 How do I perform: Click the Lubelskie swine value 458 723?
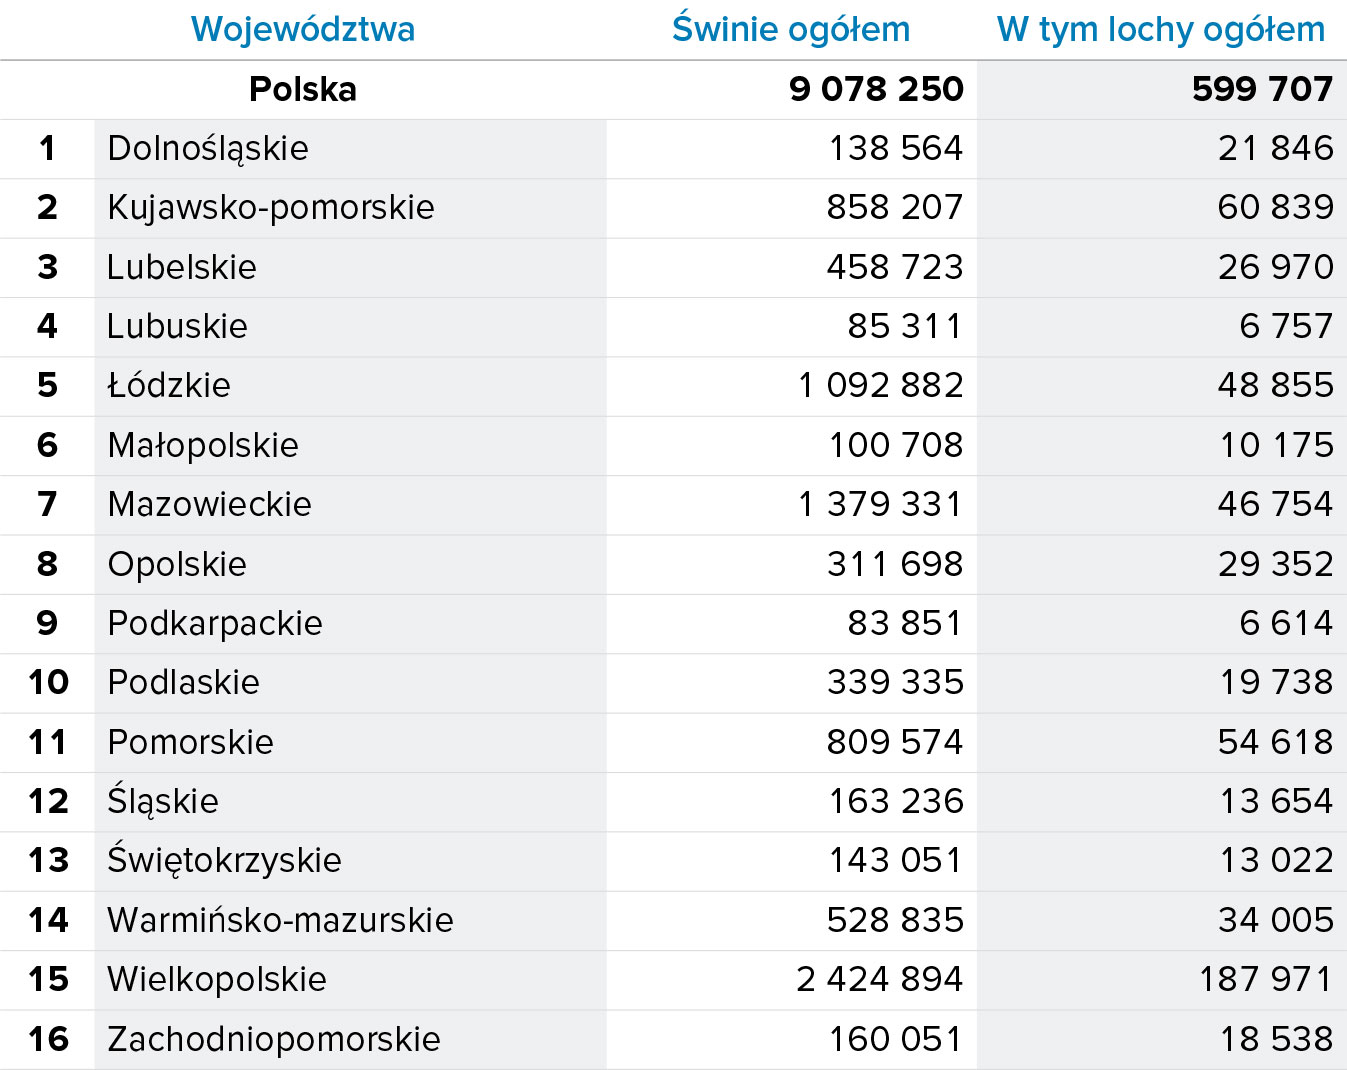[895, 267]
